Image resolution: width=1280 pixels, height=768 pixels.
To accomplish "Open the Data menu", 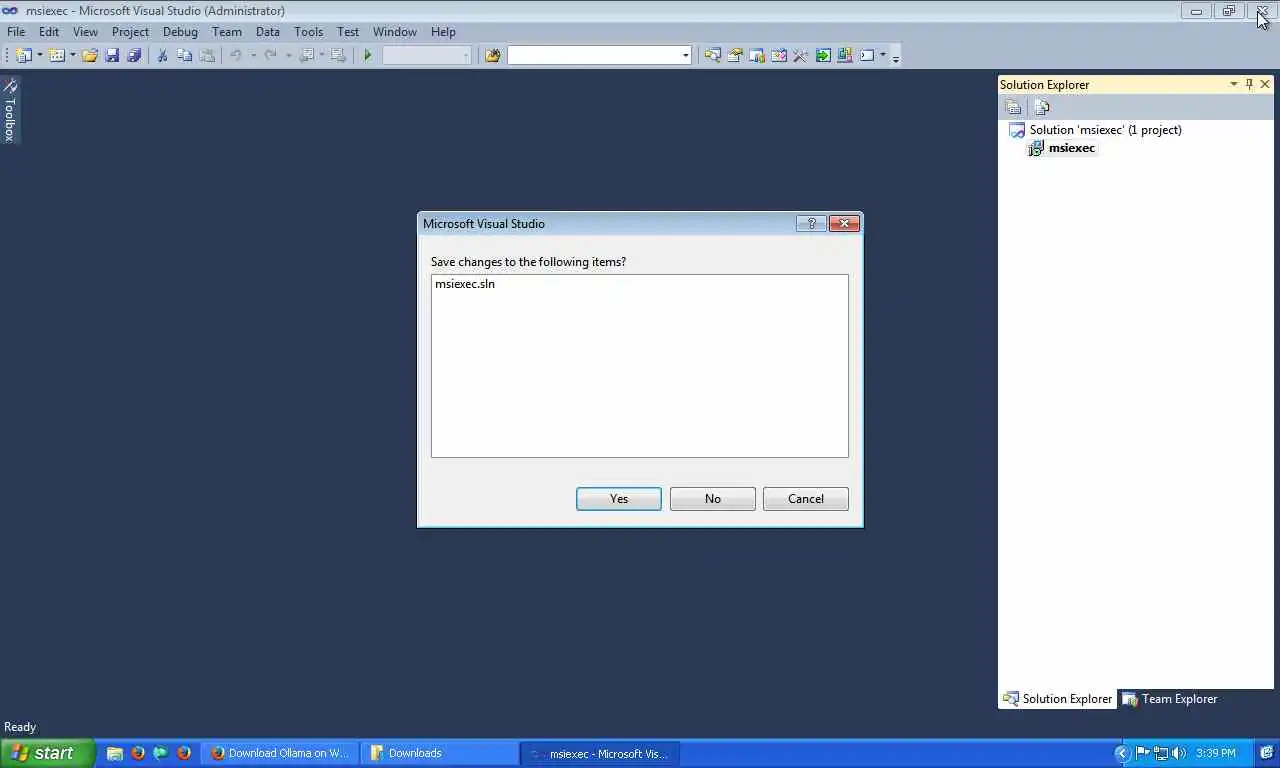I will click(268, 32).
